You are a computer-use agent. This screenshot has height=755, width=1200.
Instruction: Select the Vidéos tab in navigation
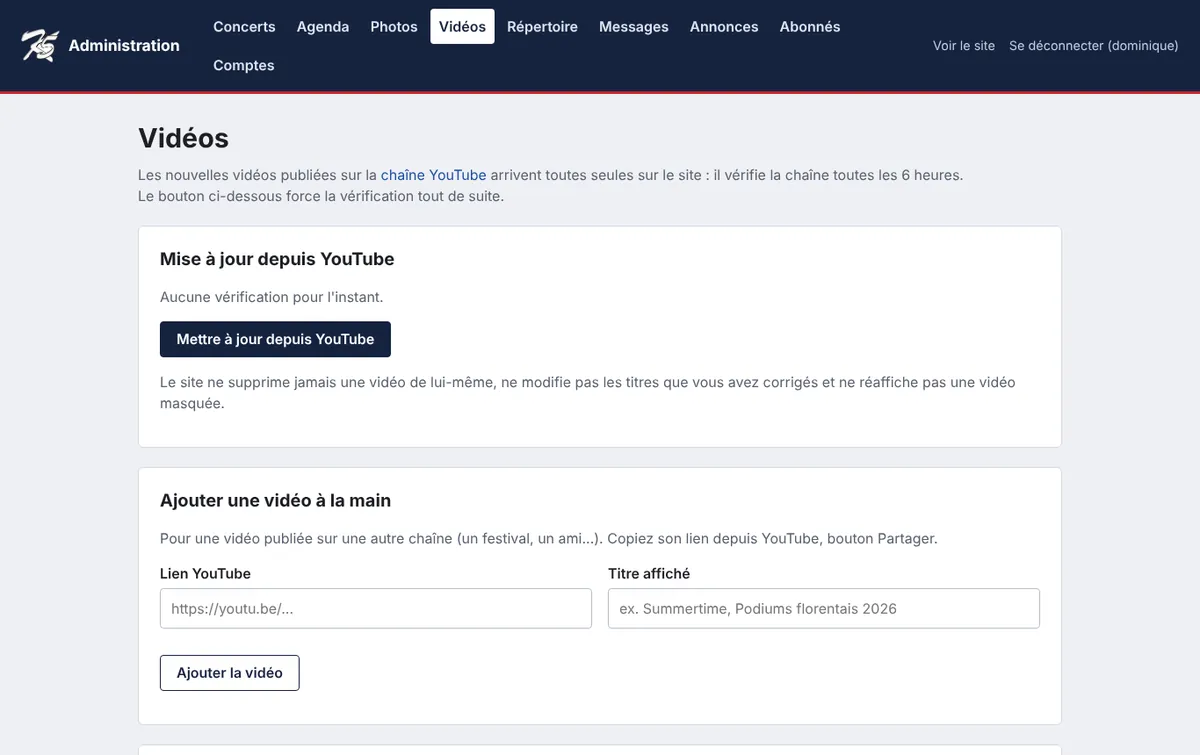pos(462,27)
